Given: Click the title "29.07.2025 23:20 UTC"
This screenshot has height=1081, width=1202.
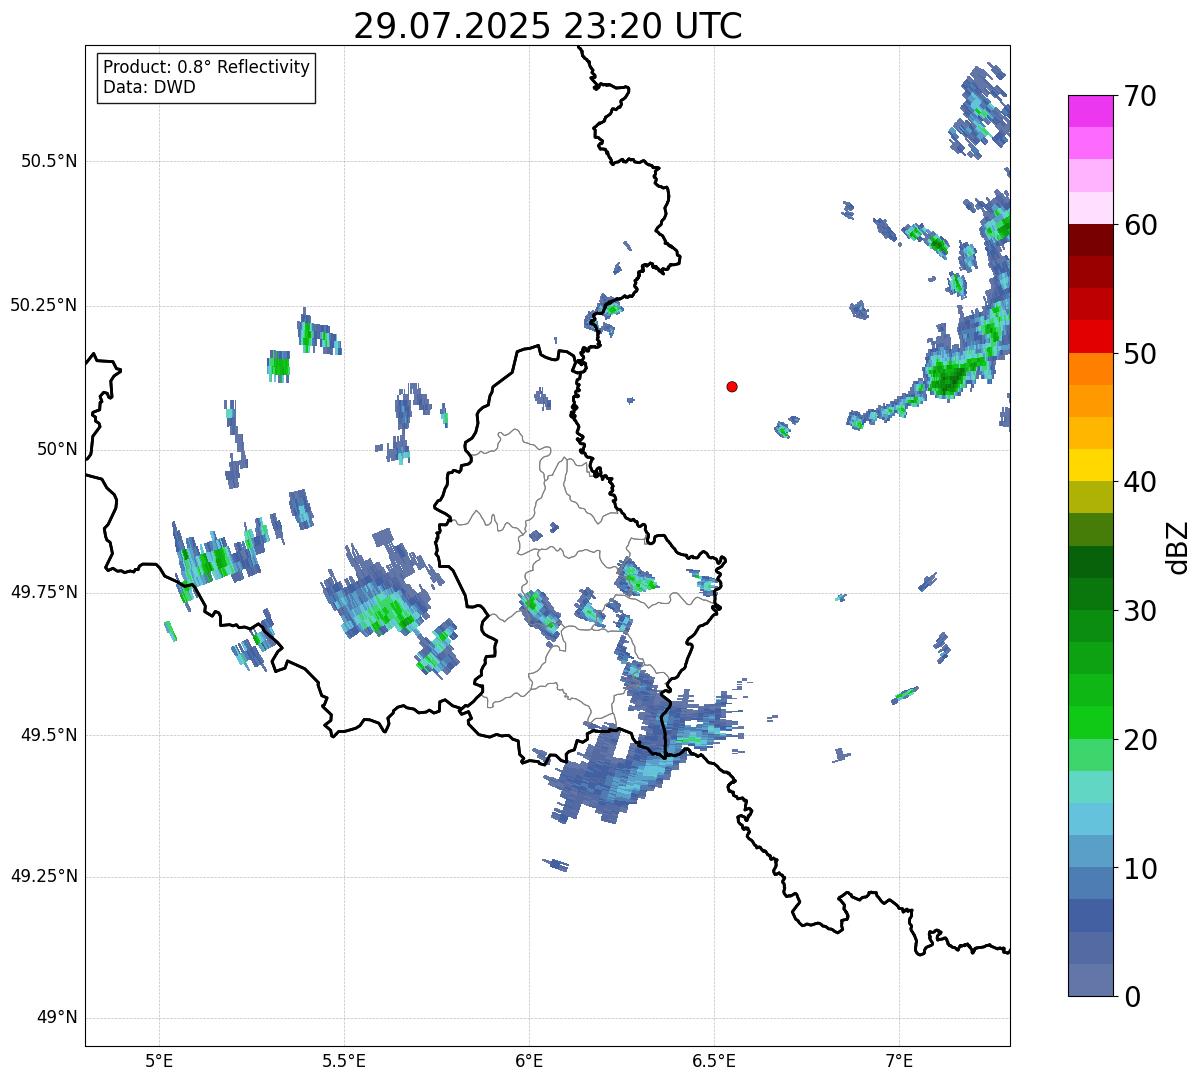Looking at the screenshot, I should [x=548, y=26].
